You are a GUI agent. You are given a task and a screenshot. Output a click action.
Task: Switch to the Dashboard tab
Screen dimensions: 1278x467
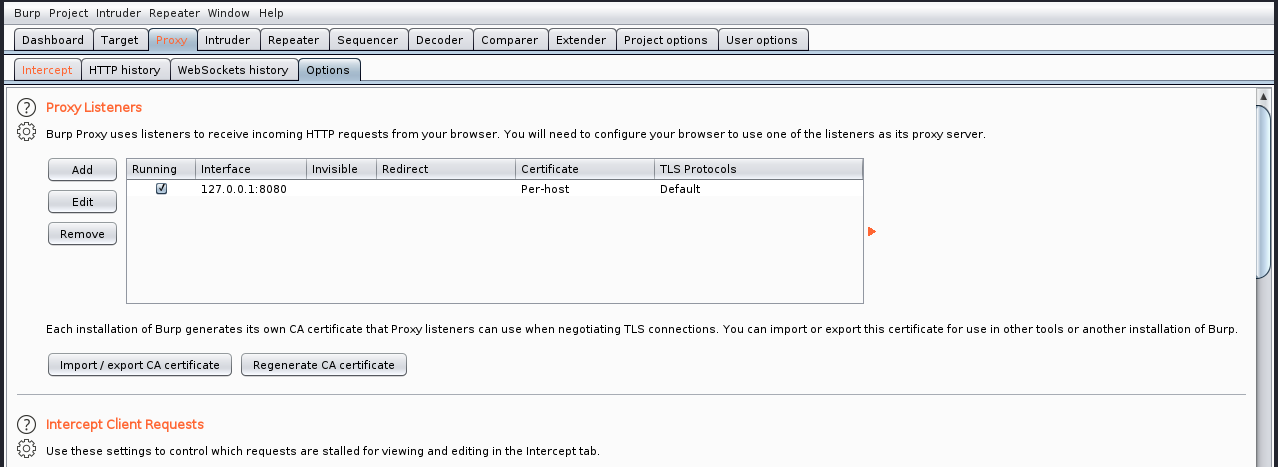53,40
